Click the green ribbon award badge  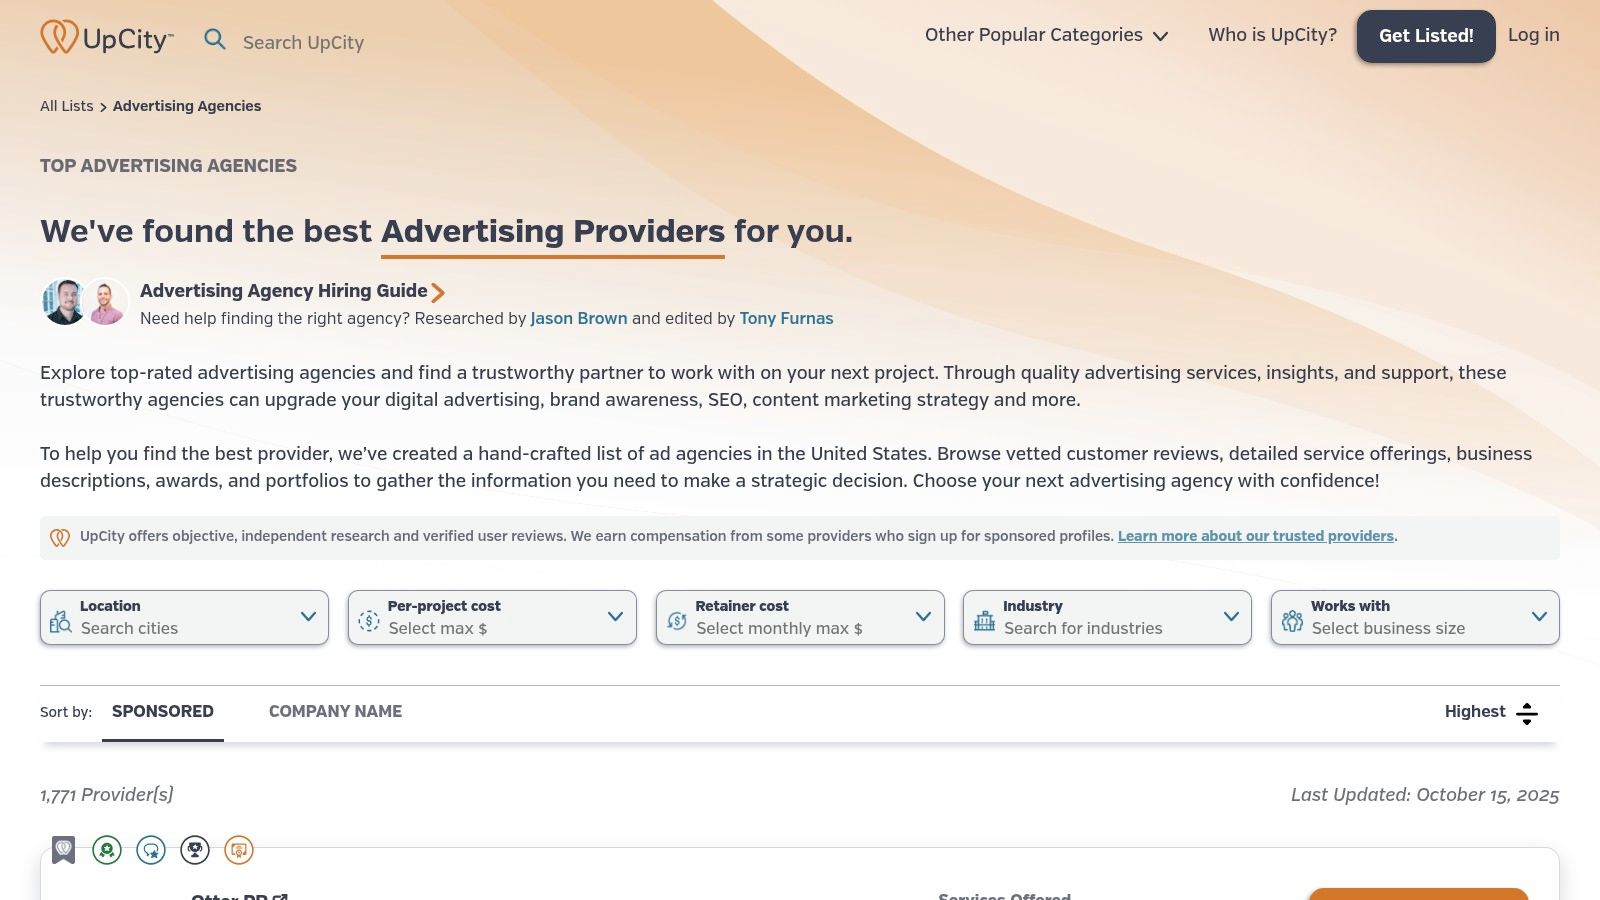pos(107,850)
